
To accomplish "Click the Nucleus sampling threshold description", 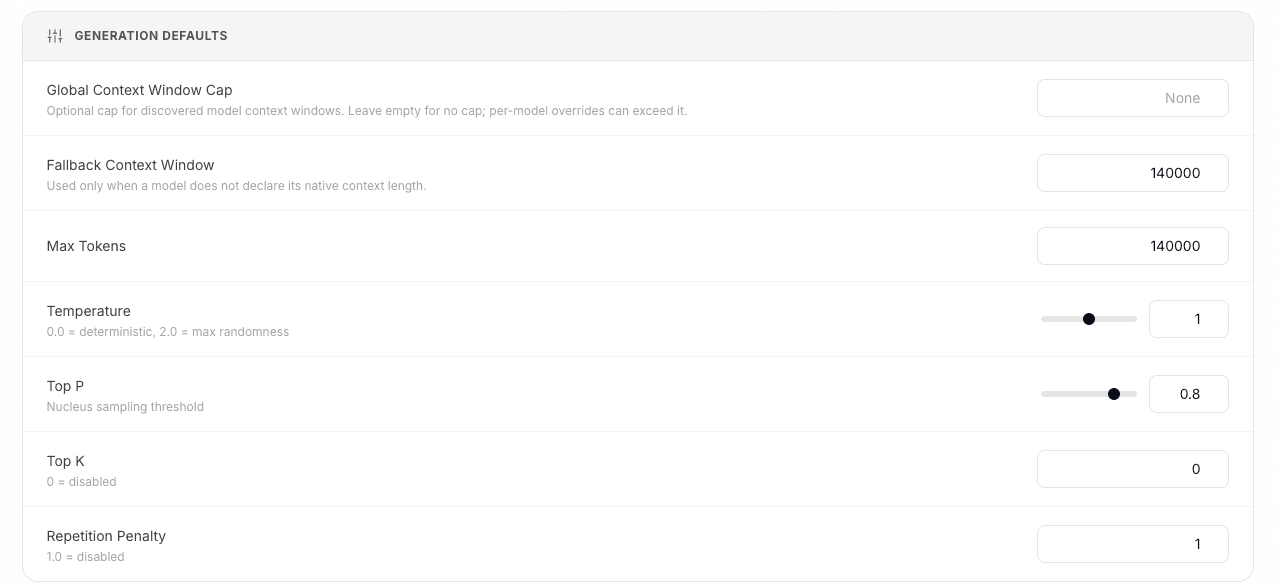I will click(125, 407).
